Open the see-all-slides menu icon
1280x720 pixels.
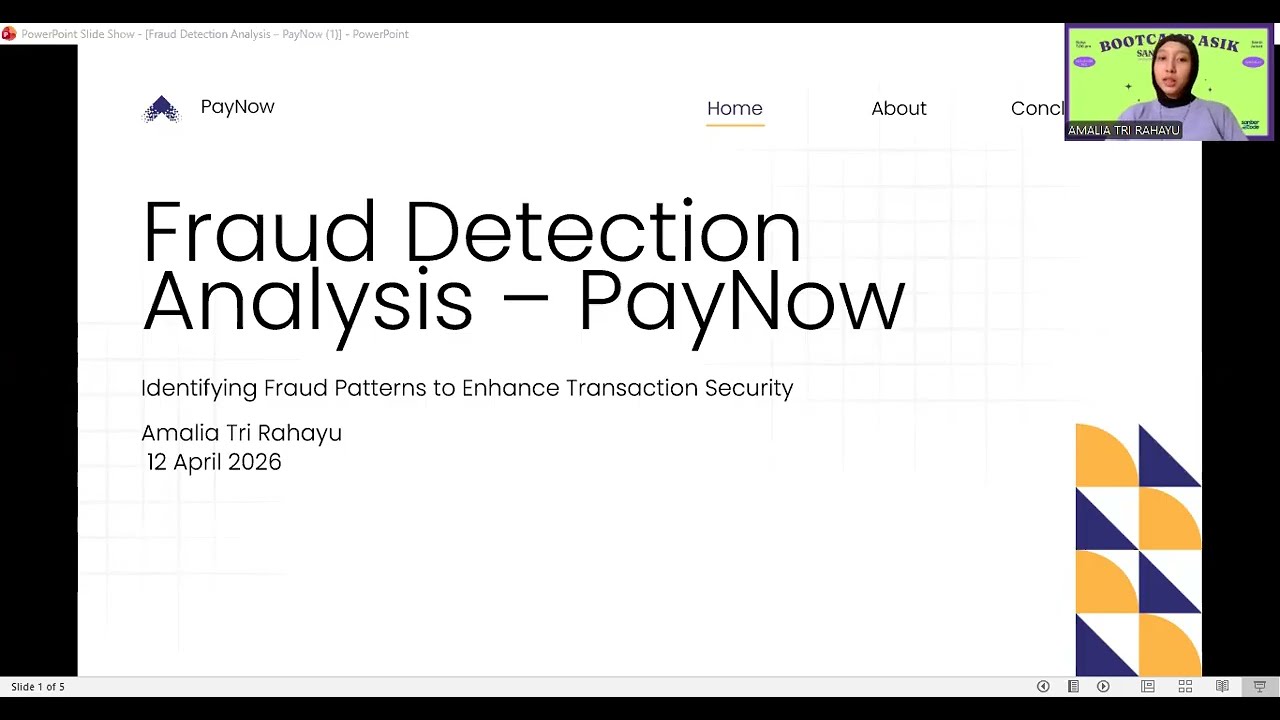click(1073, 686)
